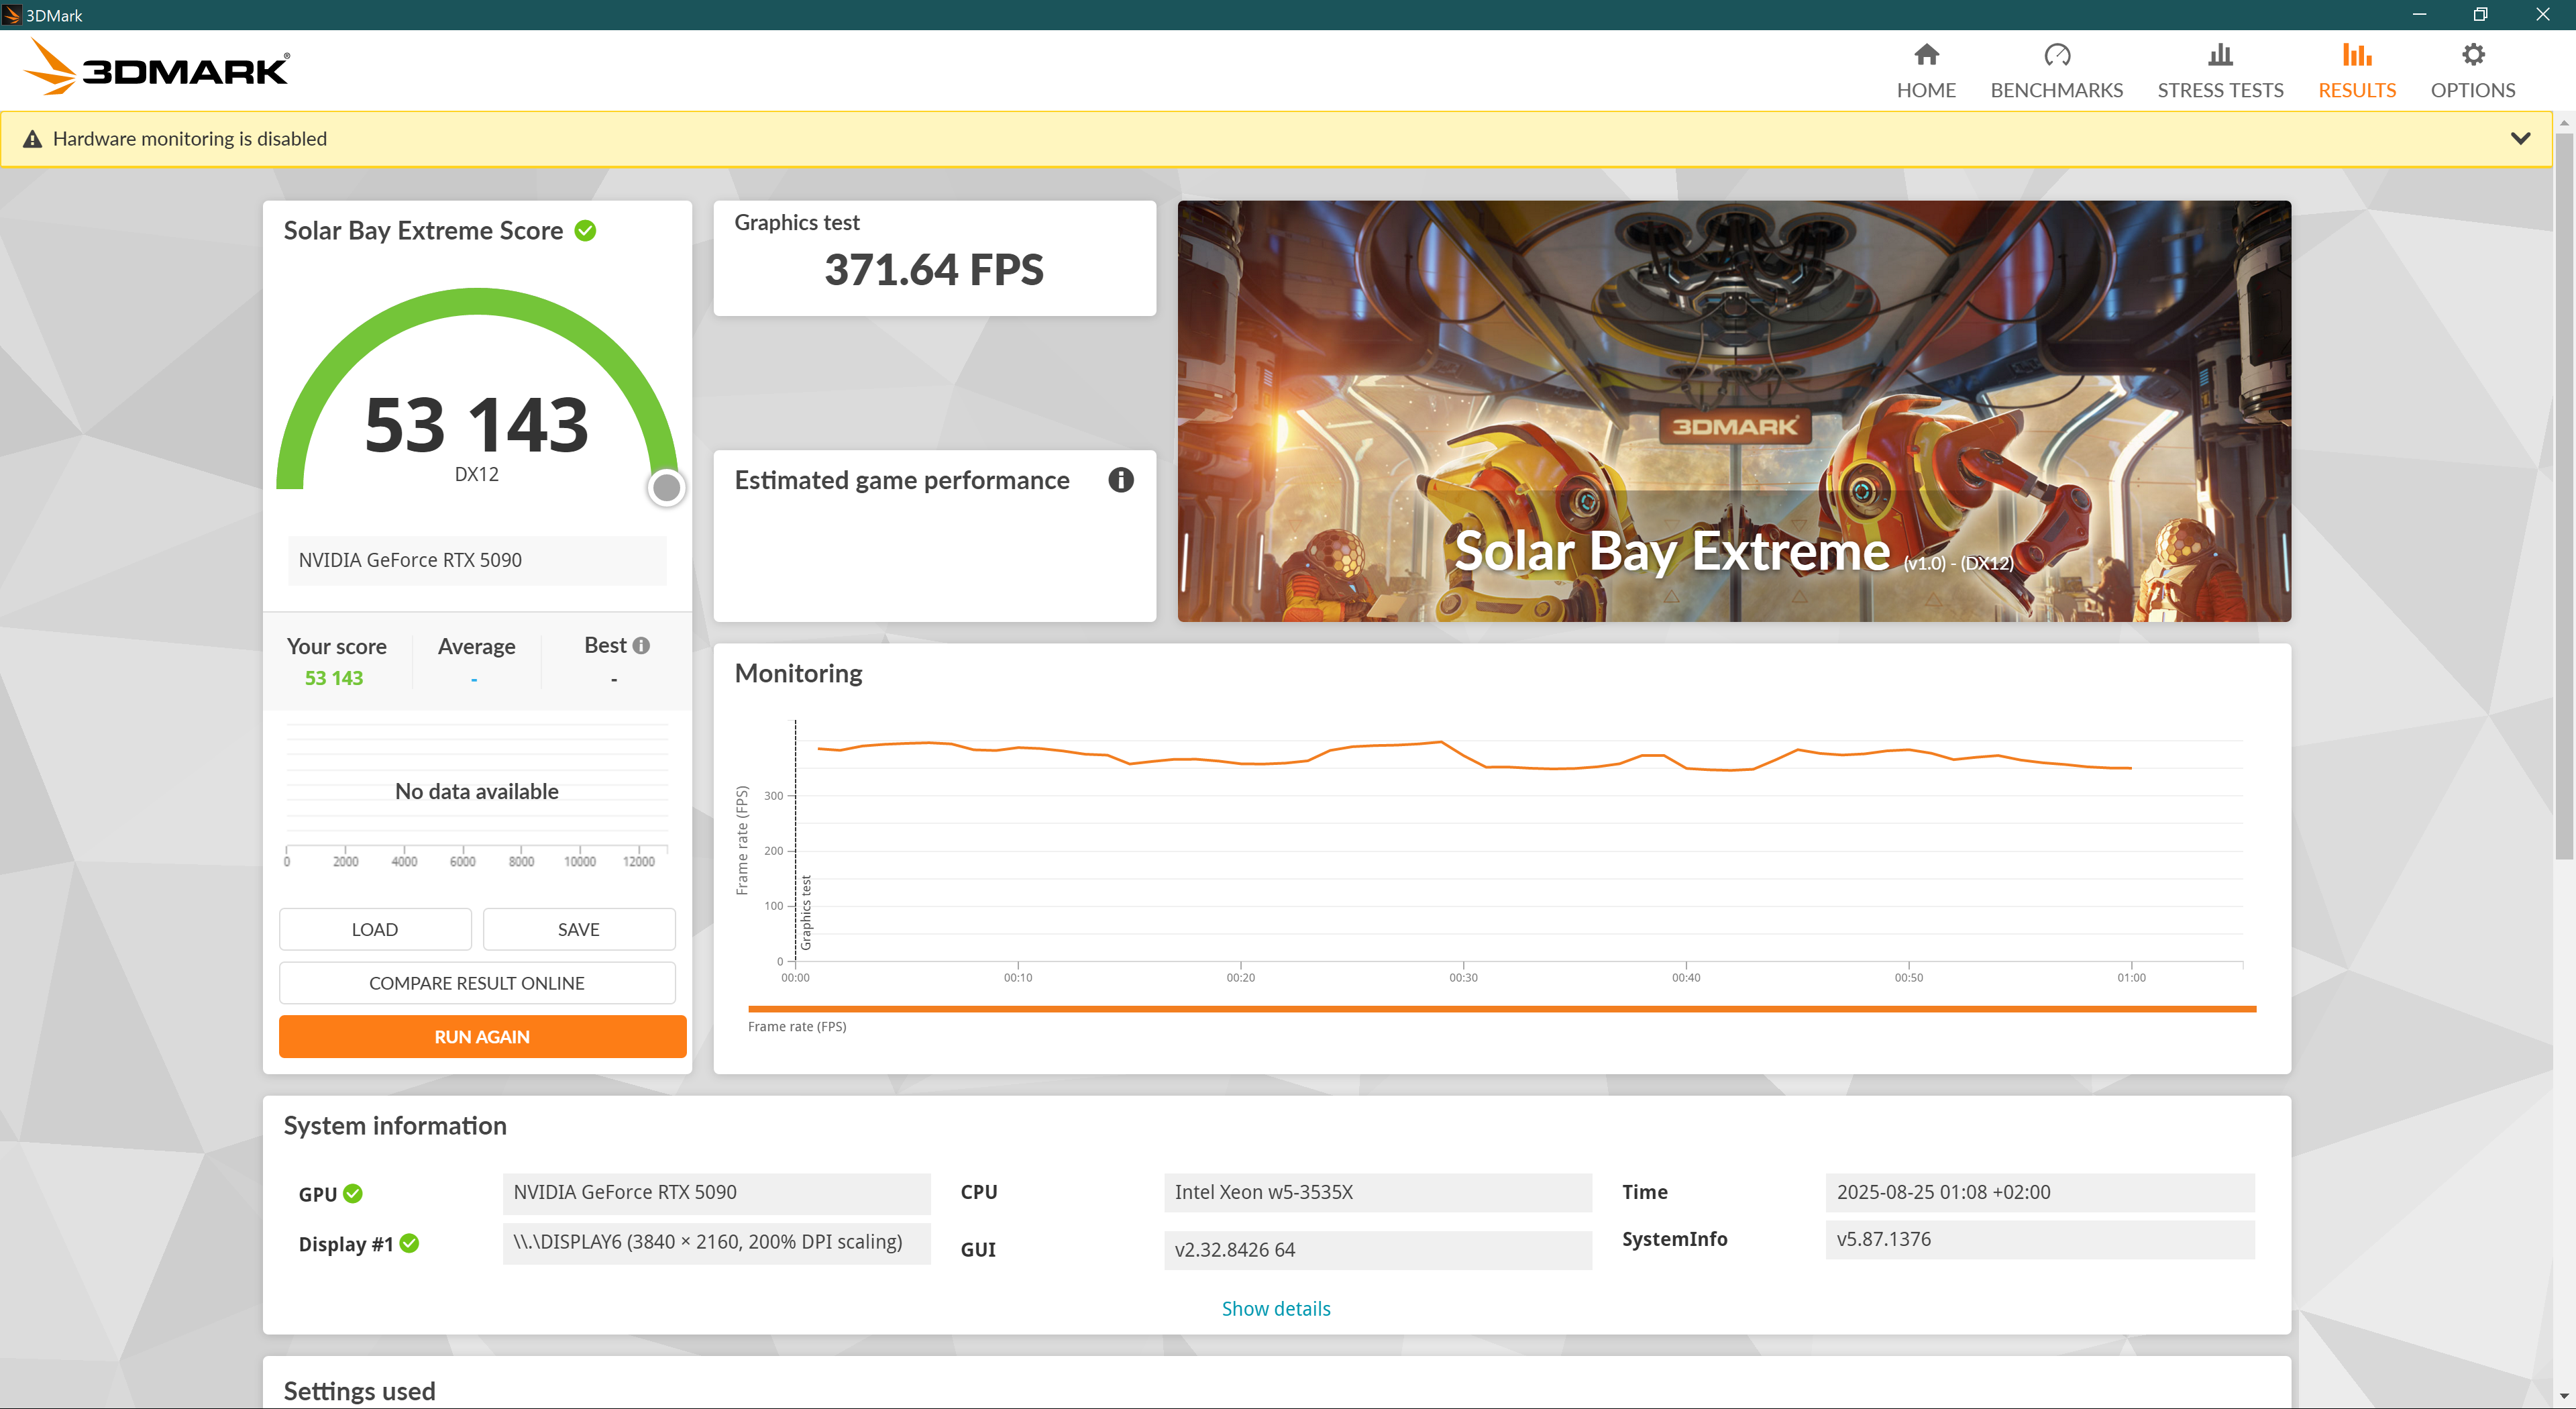The width and height of the screenshot is (2576, 1409).
Task: Click the scrollbar up arrow
Action: [x=2564, y=123]
